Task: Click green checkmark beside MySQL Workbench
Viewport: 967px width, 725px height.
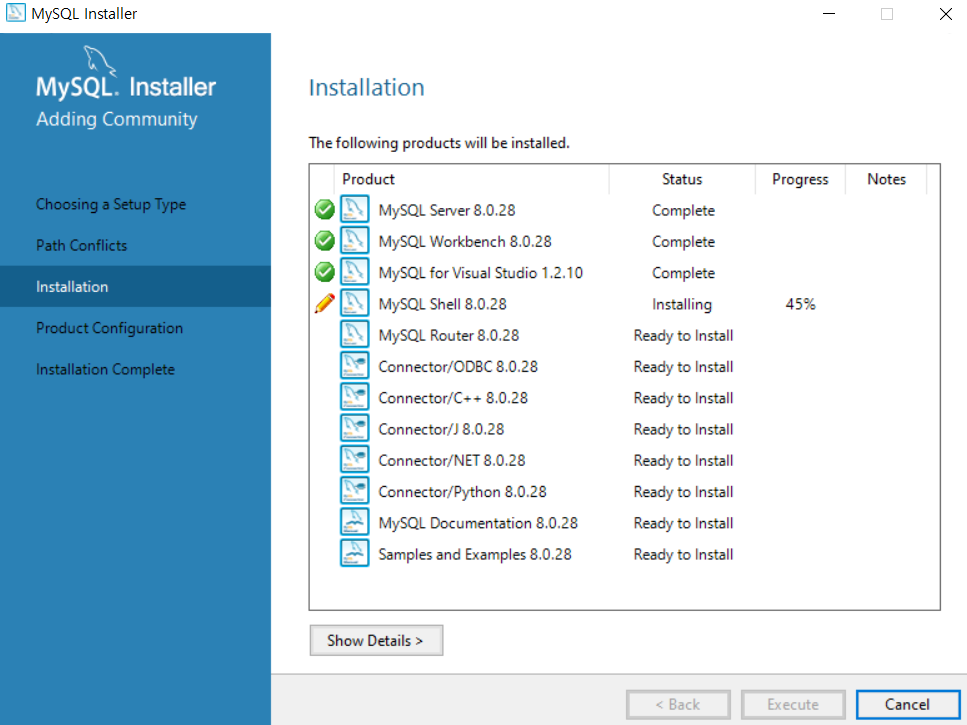Action: [x=324, y=240]
